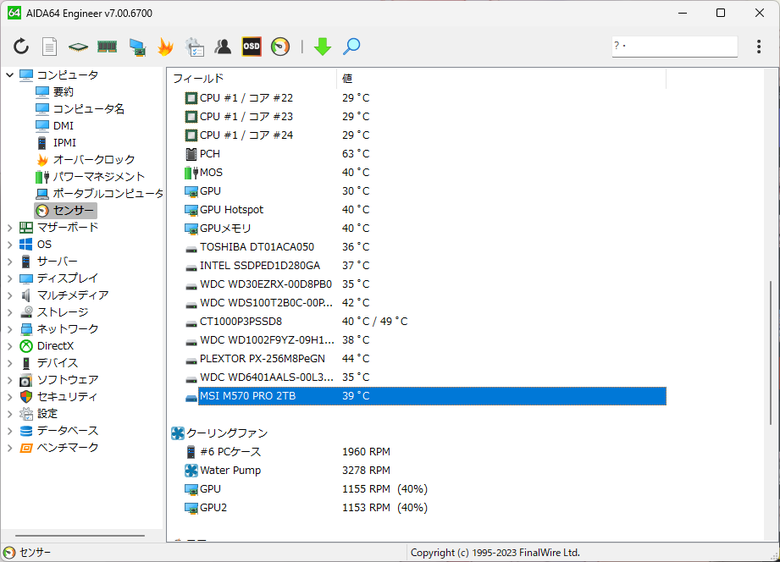
Task: Expand the ディスプレイ tree node
Action: click(9, 279)
